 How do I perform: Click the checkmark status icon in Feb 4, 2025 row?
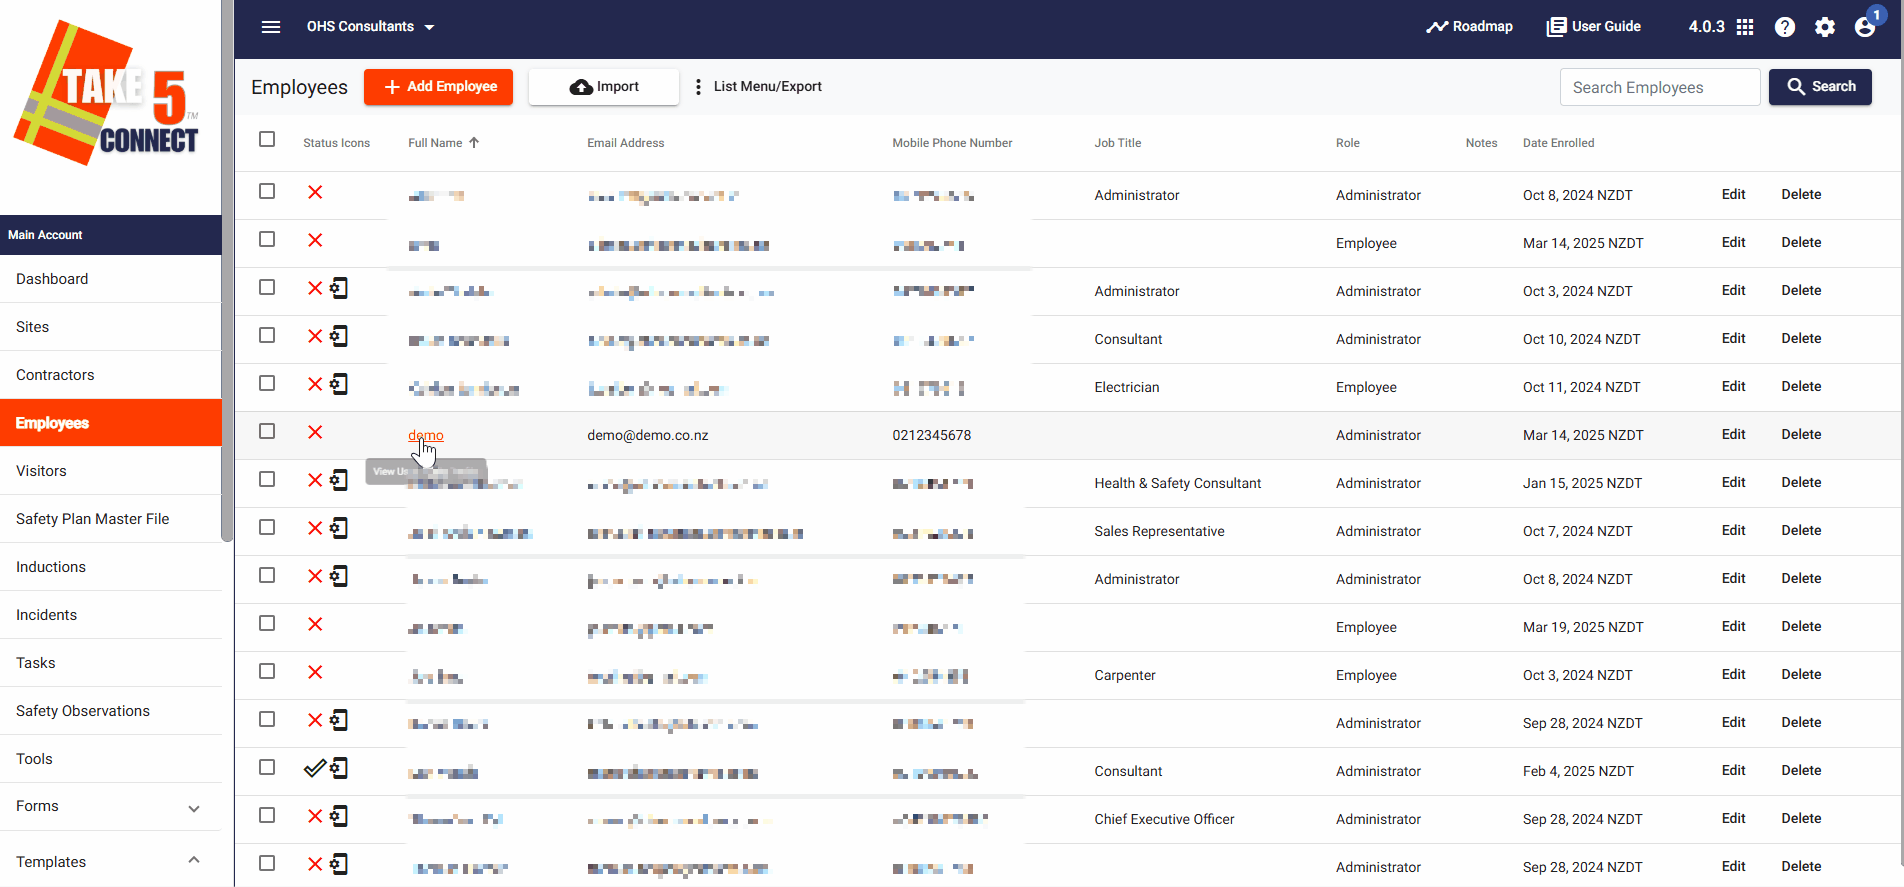314,768
